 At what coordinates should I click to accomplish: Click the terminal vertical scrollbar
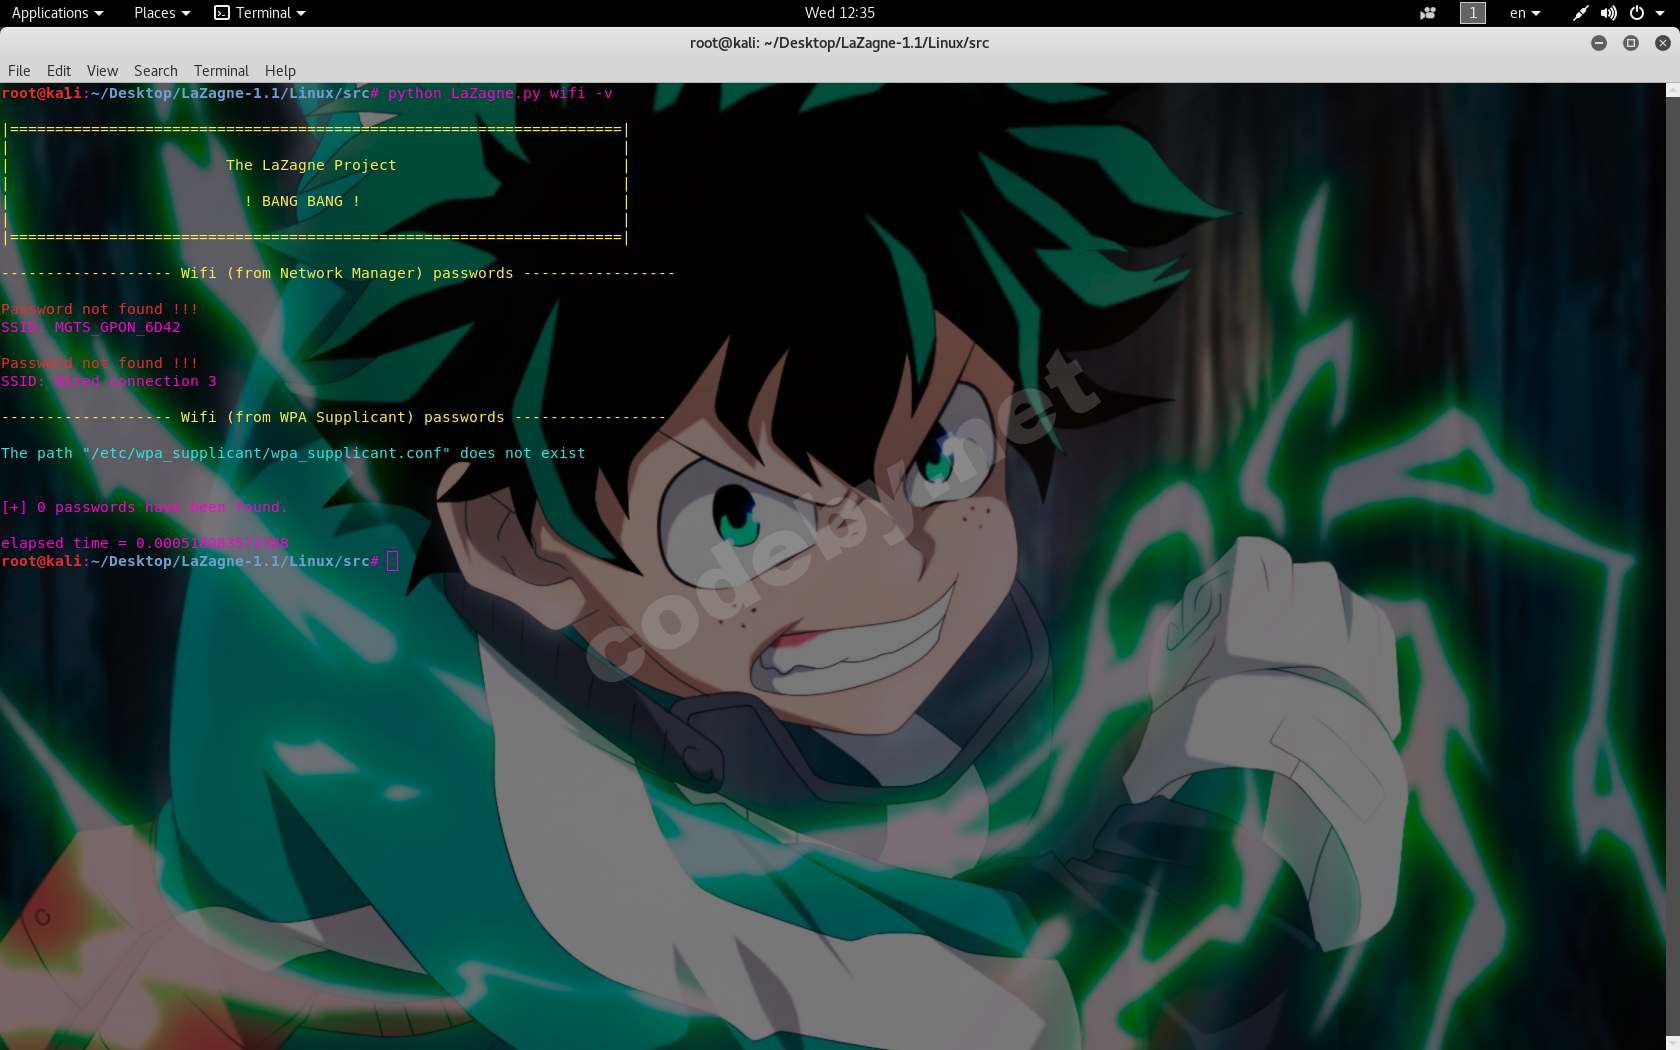(x=1673, y=566)
